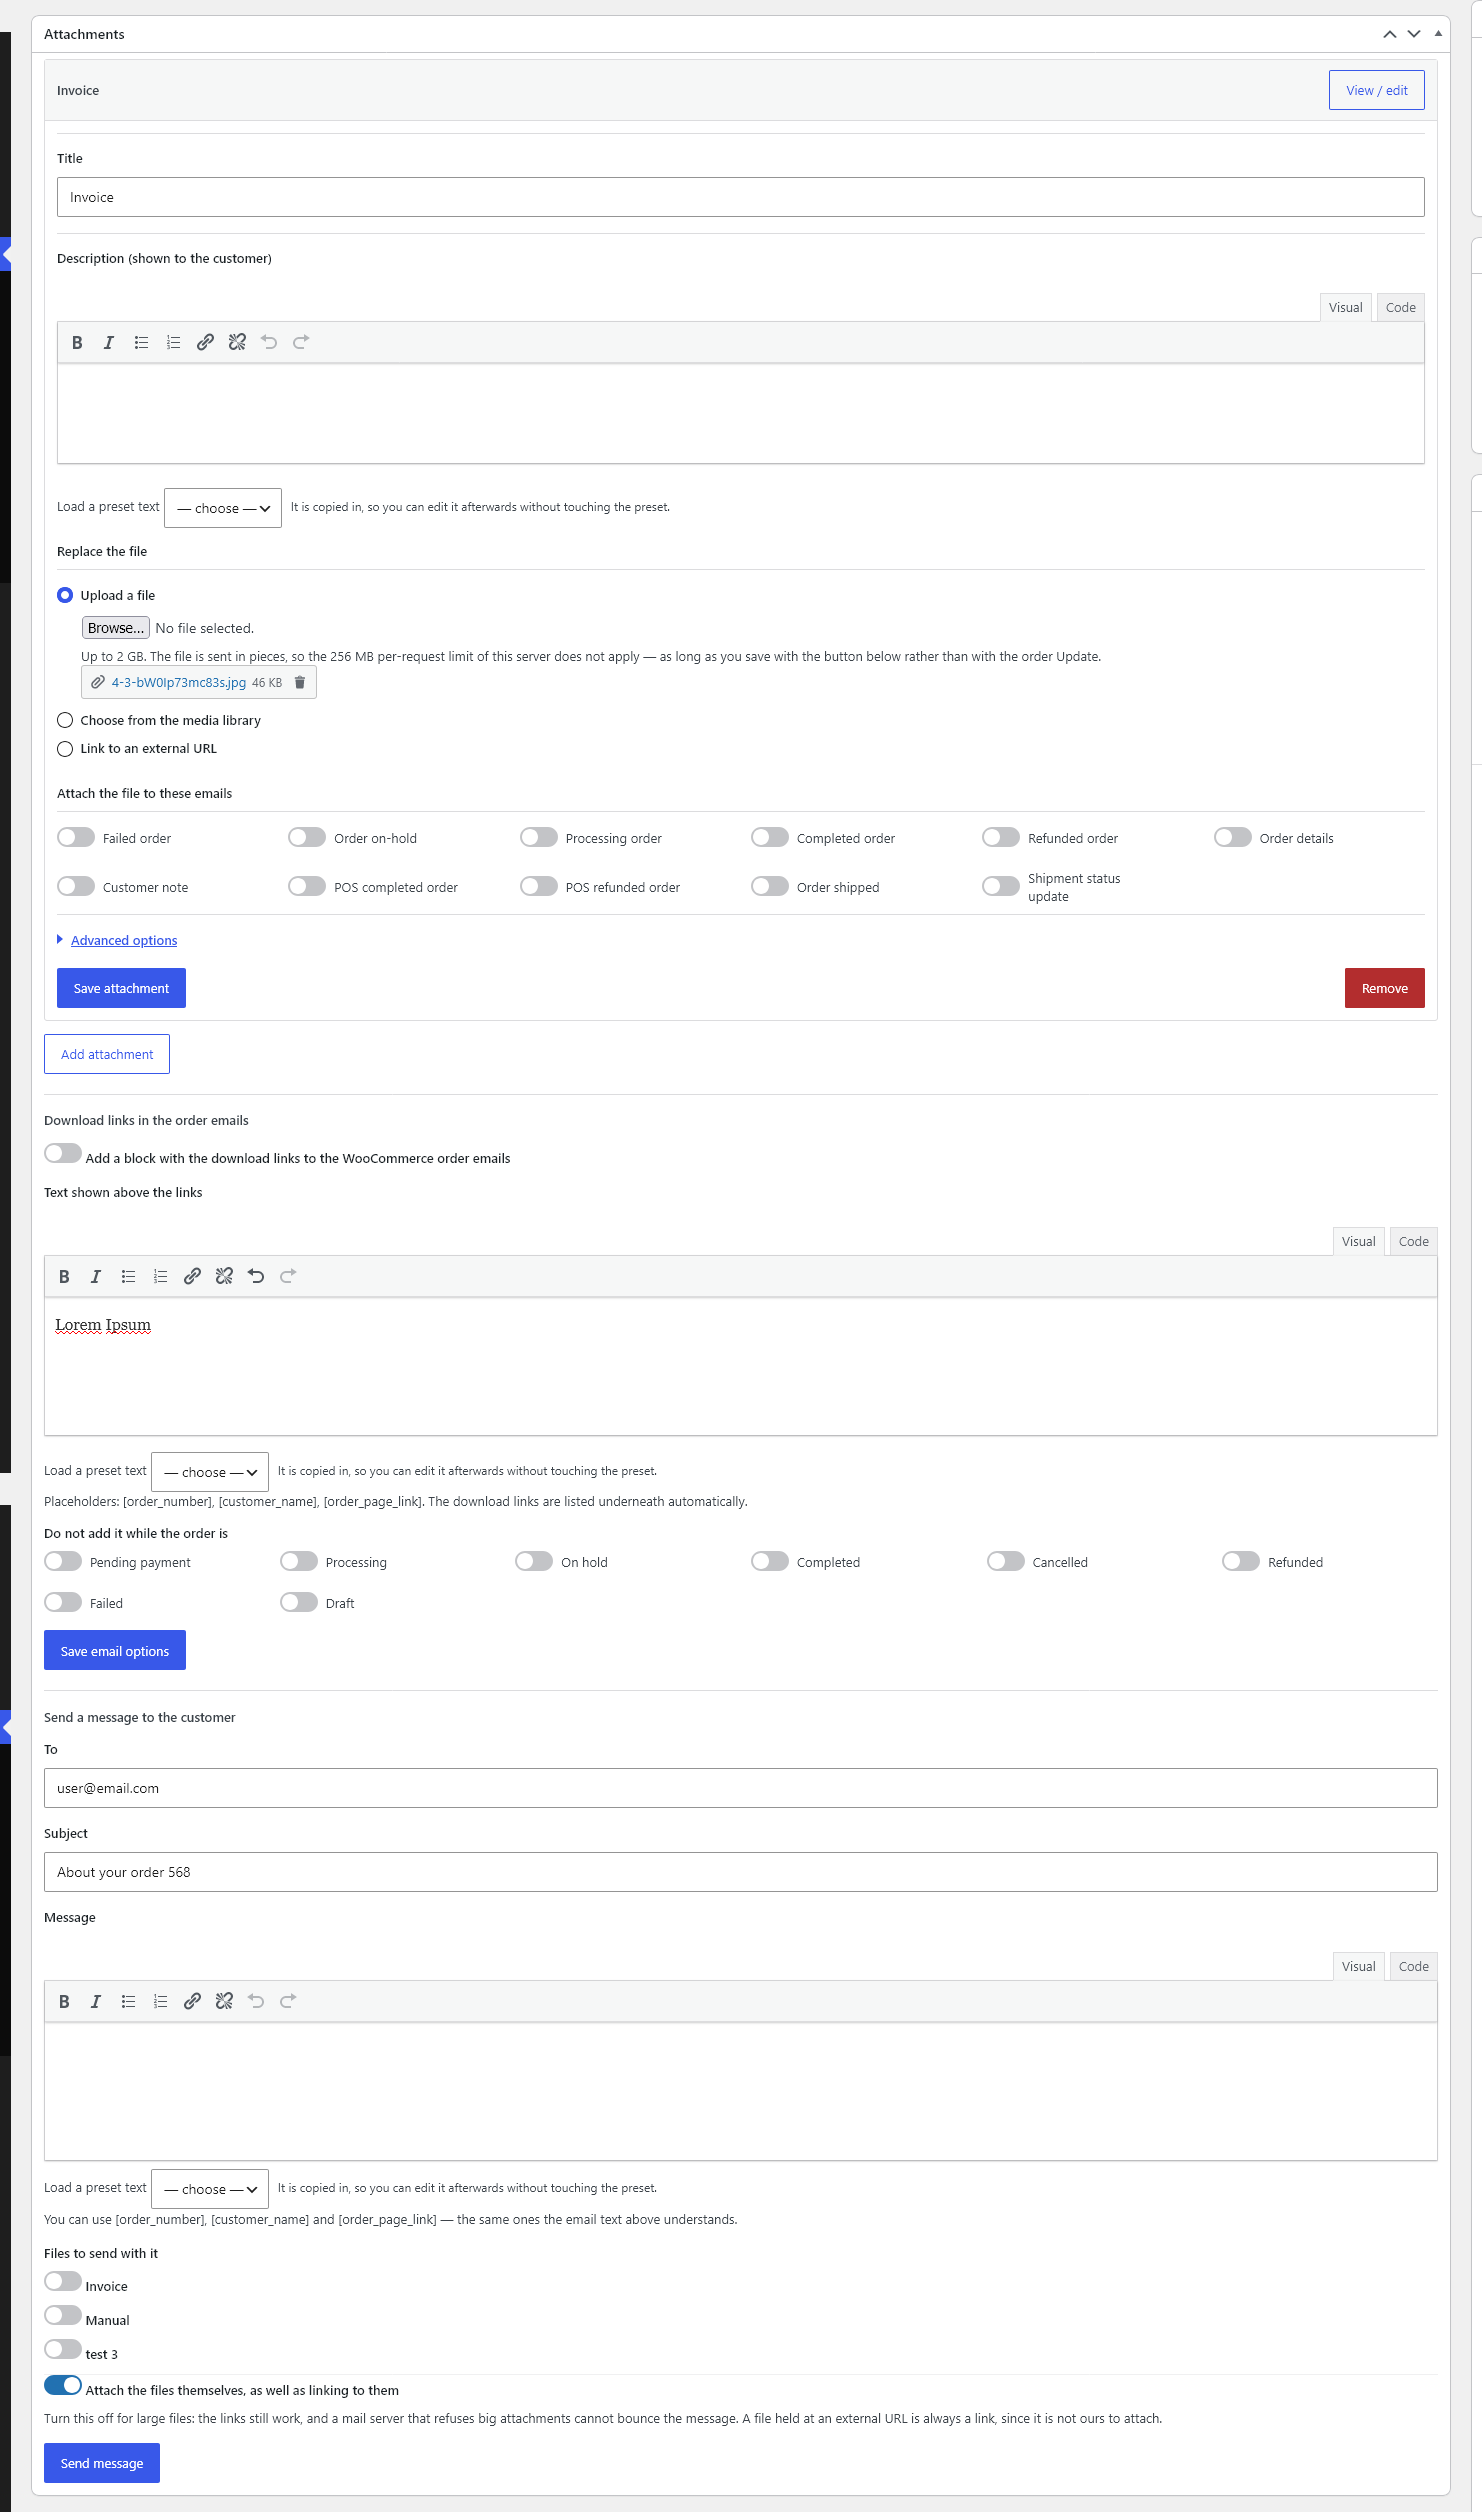Screen dimensions: 1482x2512
Task: Click the Save attachment button
Action: coord(121,988)
